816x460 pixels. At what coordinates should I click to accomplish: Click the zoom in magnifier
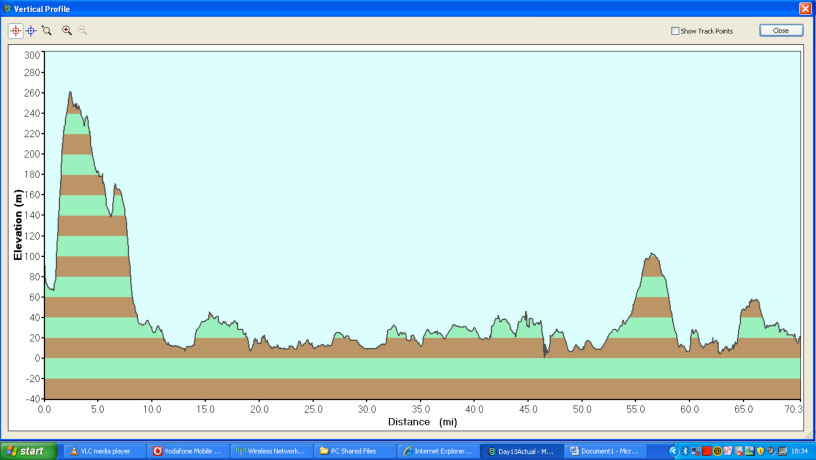(x=67, y=31)
